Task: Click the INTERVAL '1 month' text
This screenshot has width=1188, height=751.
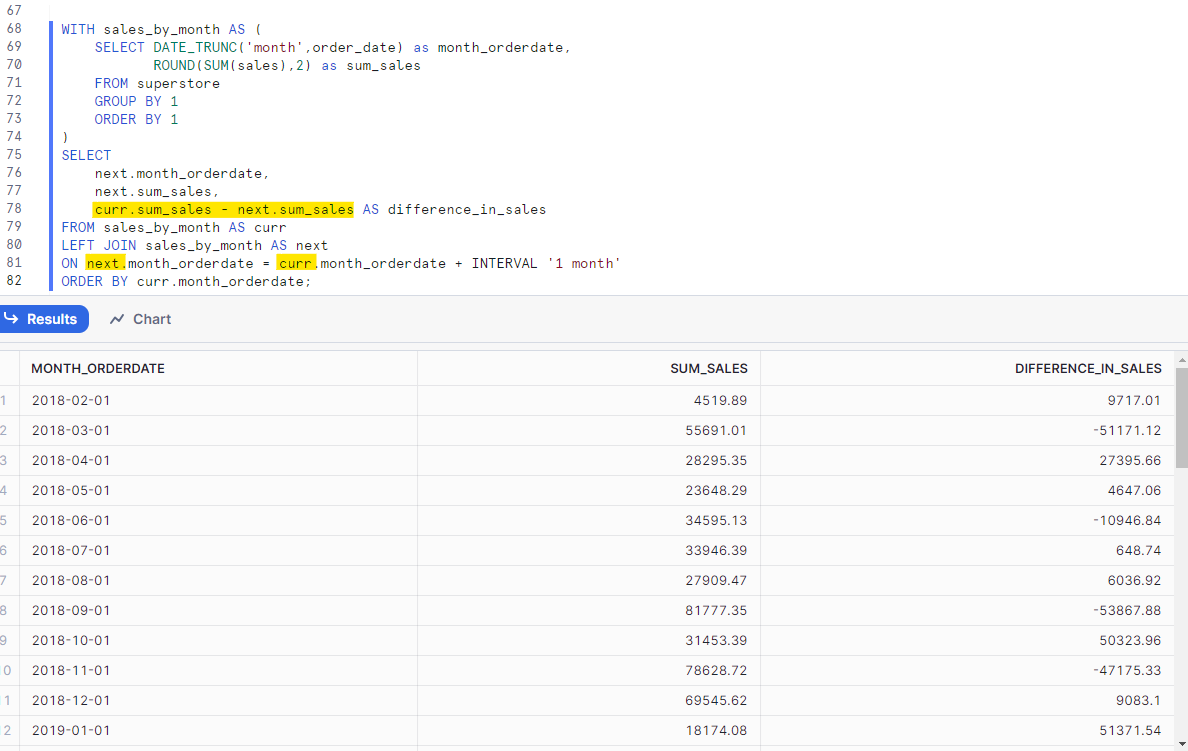Action: [x=546, y=264]
